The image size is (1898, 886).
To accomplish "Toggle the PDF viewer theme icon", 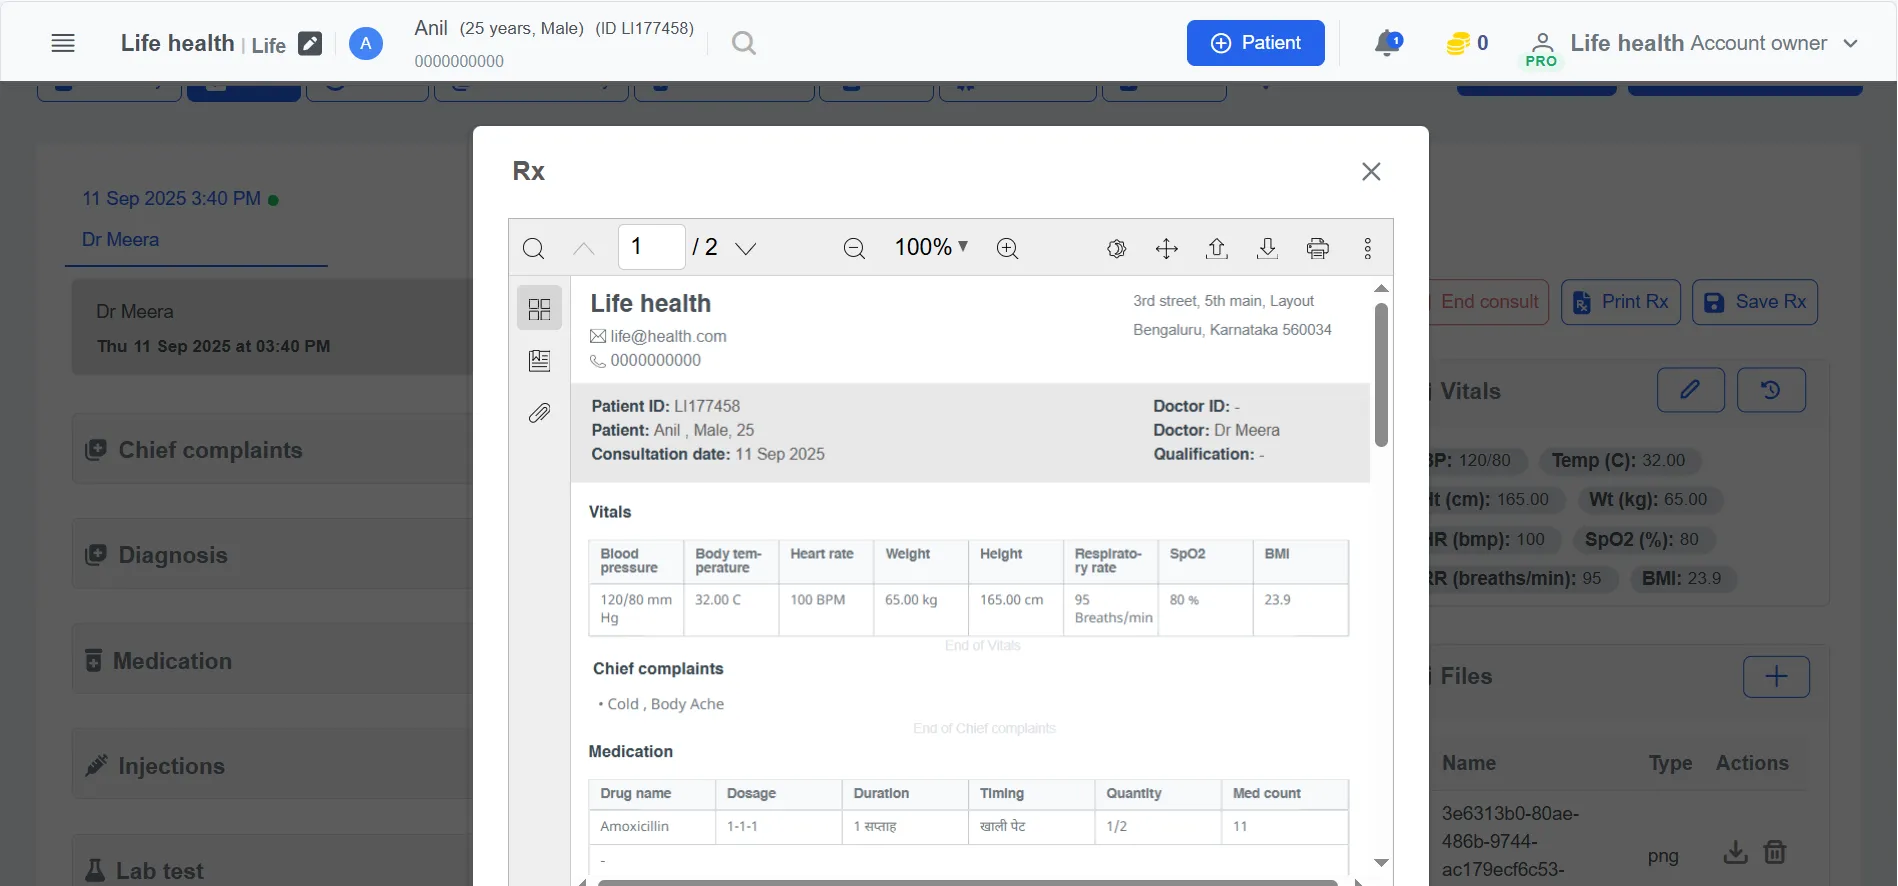I will click(x=1117, y=248).
